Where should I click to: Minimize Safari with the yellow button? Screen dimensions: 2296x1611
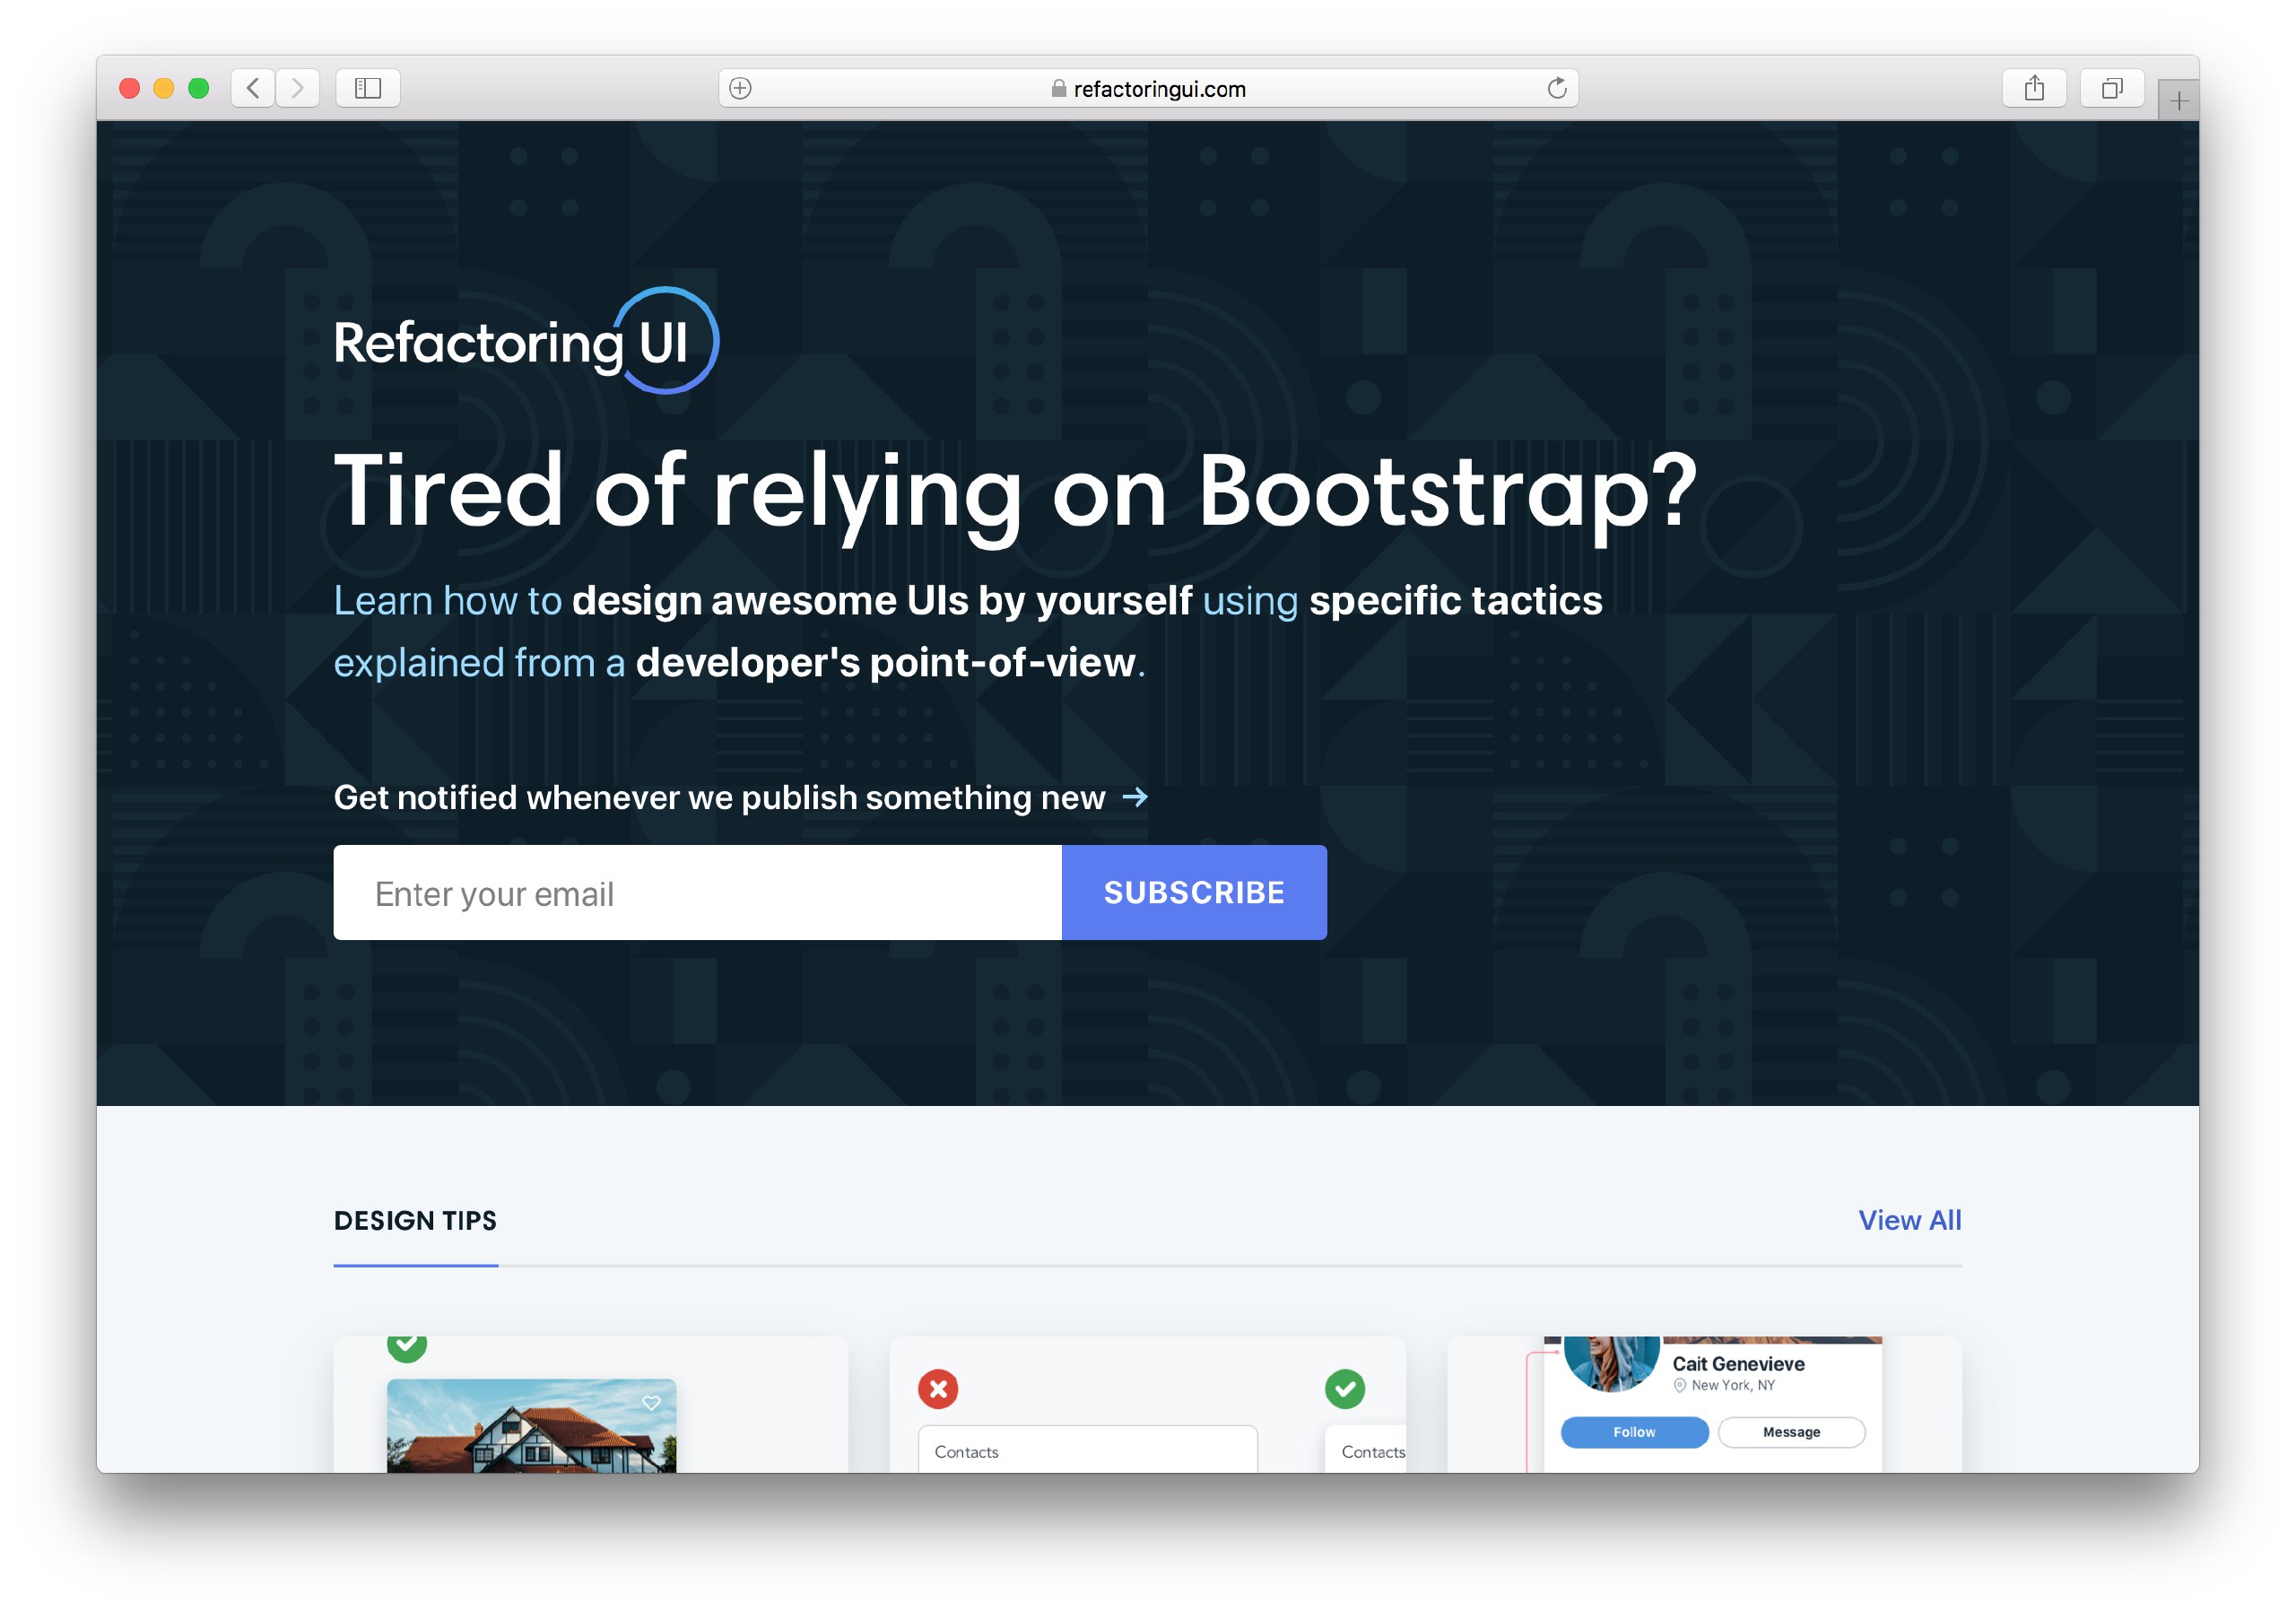[164, 88]
